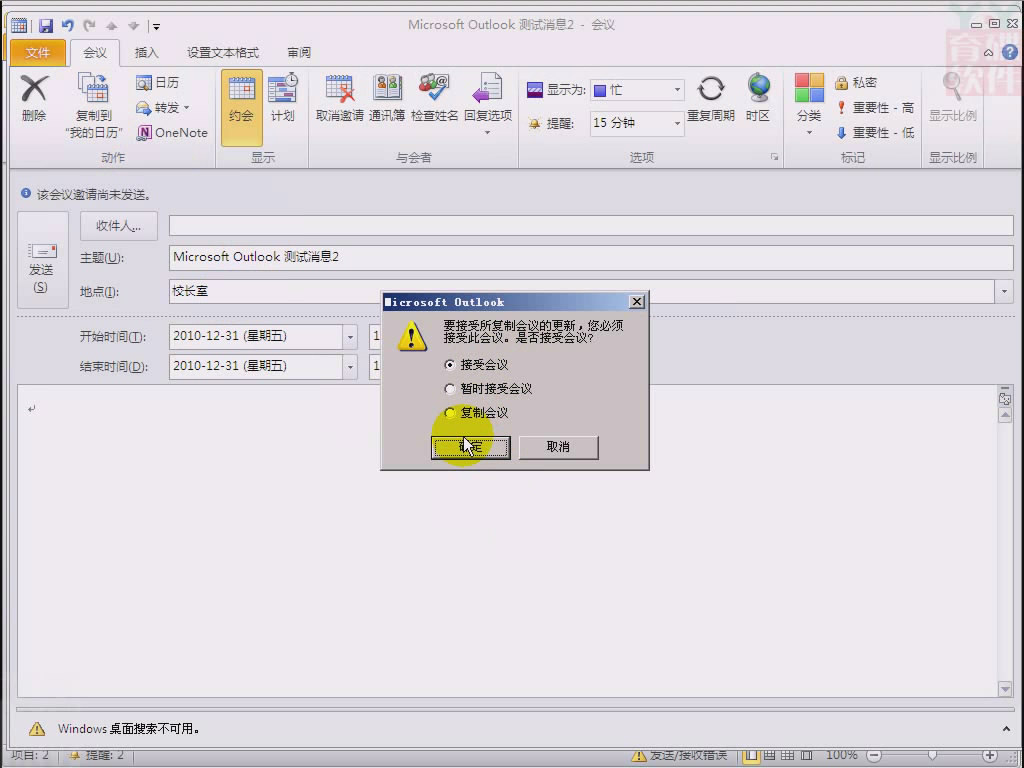Send to OneNote
1024x768 pixels.
pos(172,133)
